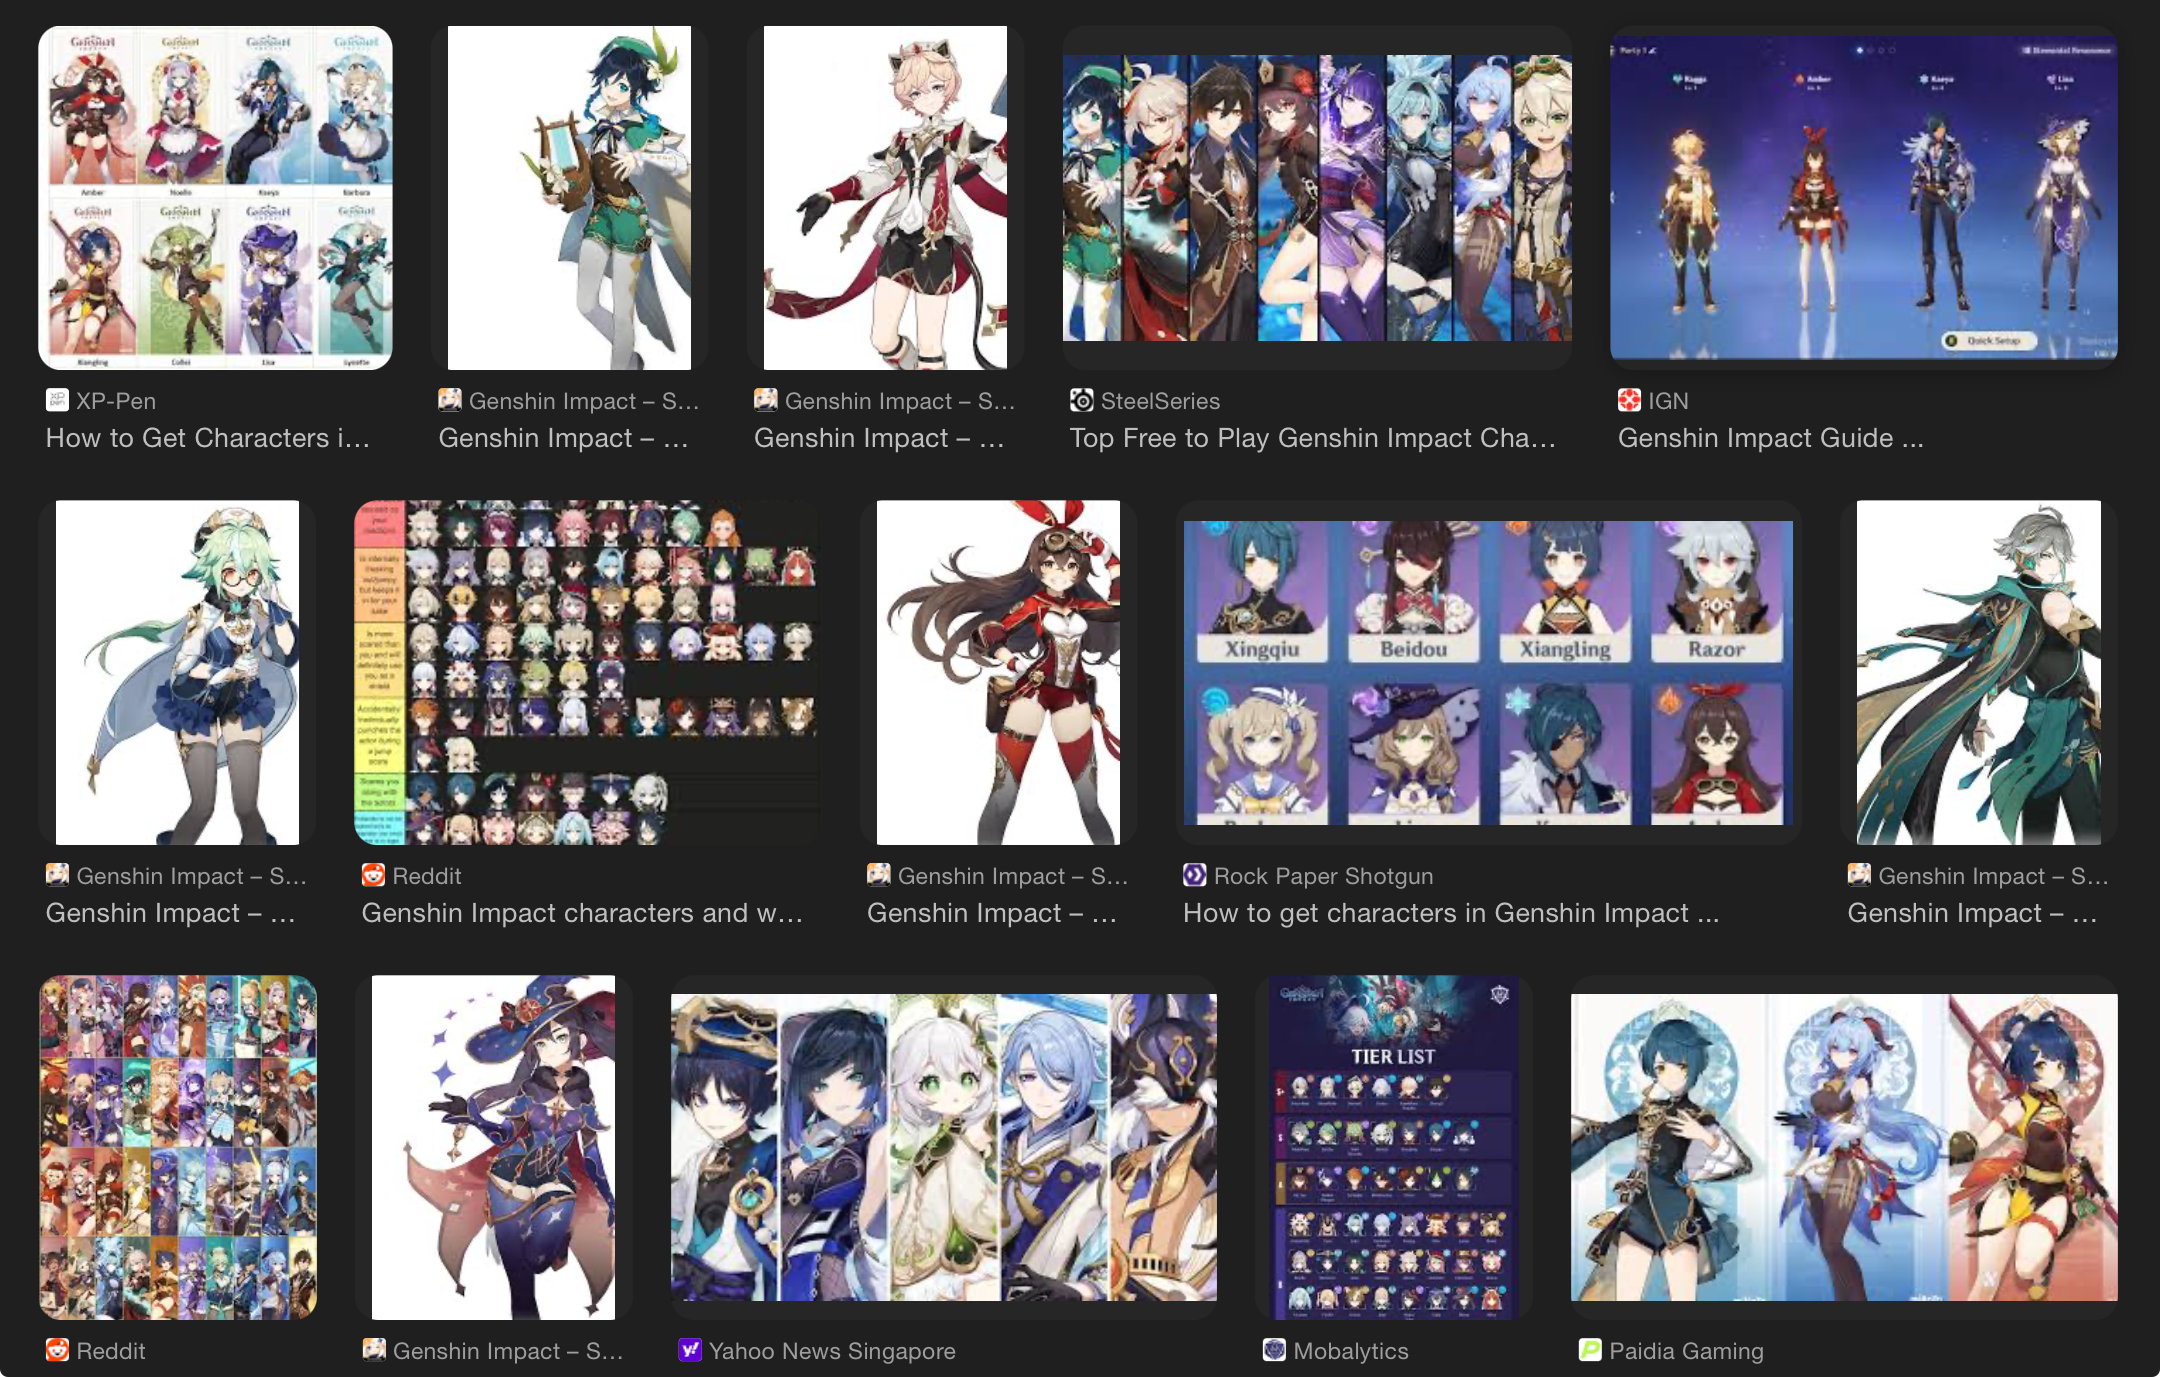Open 'Genshin Impact Guide' IGN link
The image size is (2160, 1377).
point(1770,438)
